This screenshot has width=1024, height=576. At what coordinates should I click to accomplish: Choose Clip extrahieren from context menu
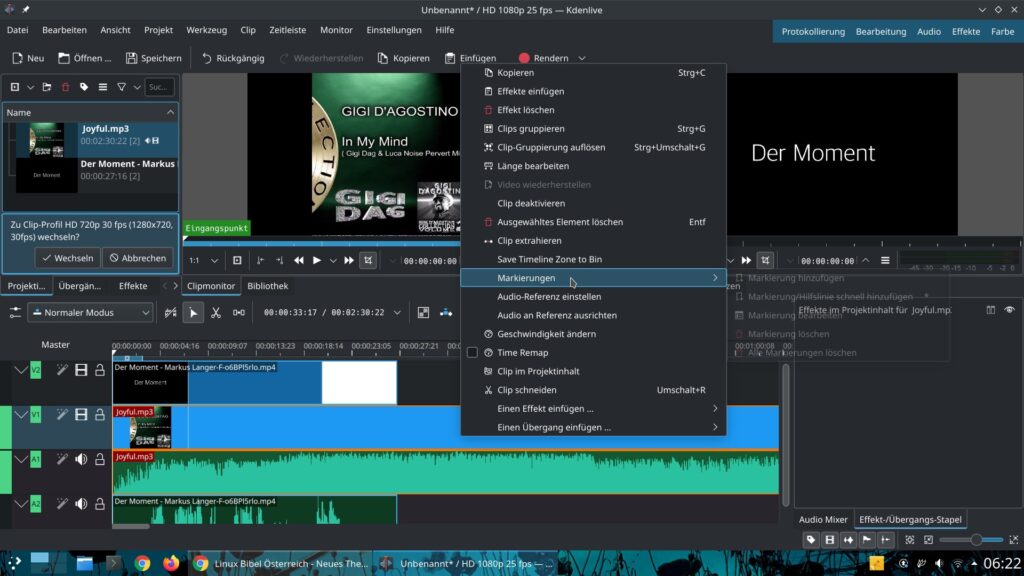click(x=593, y=240)
